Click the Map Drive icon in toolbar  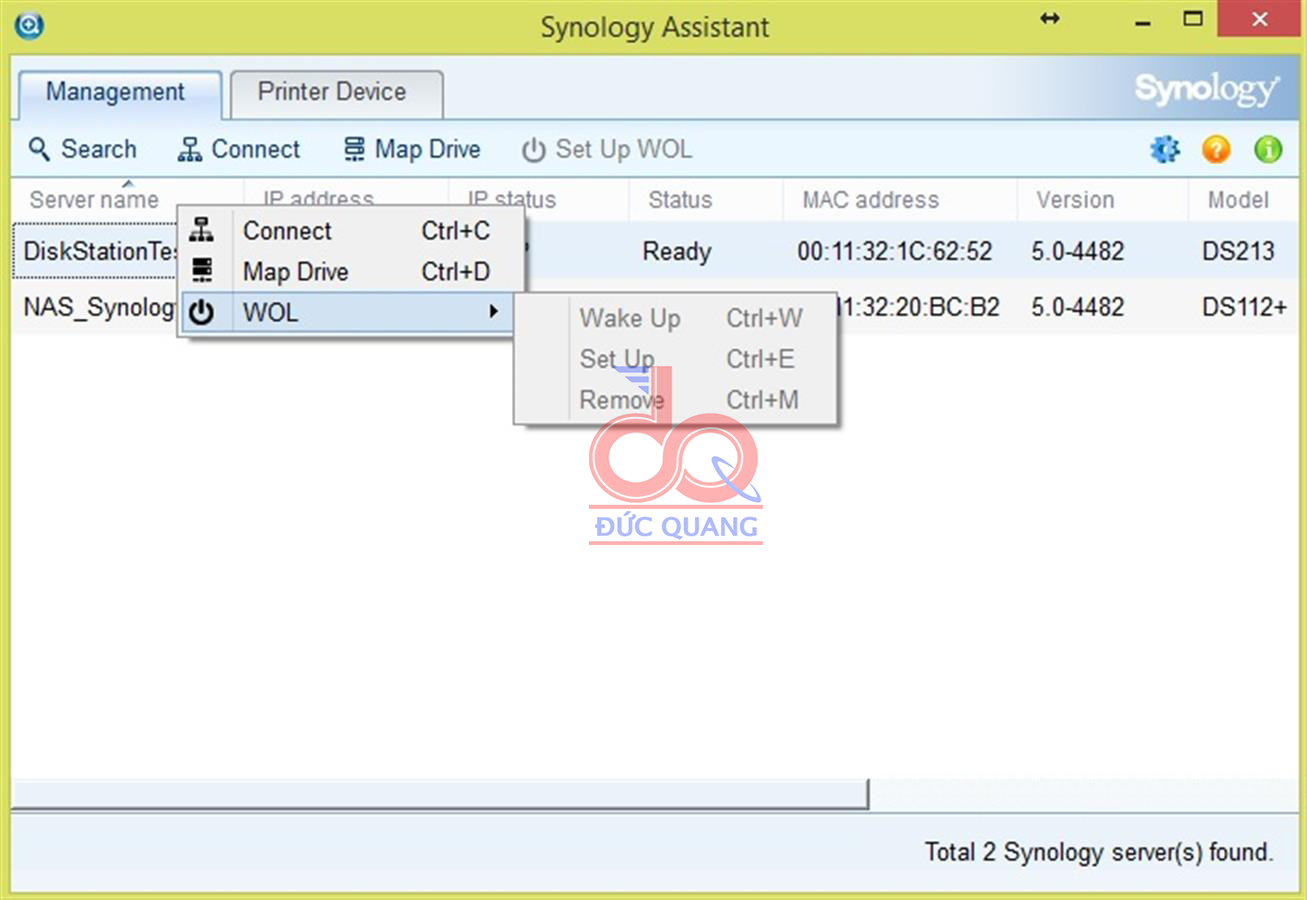pyautogui.click(x=354, y=150)
